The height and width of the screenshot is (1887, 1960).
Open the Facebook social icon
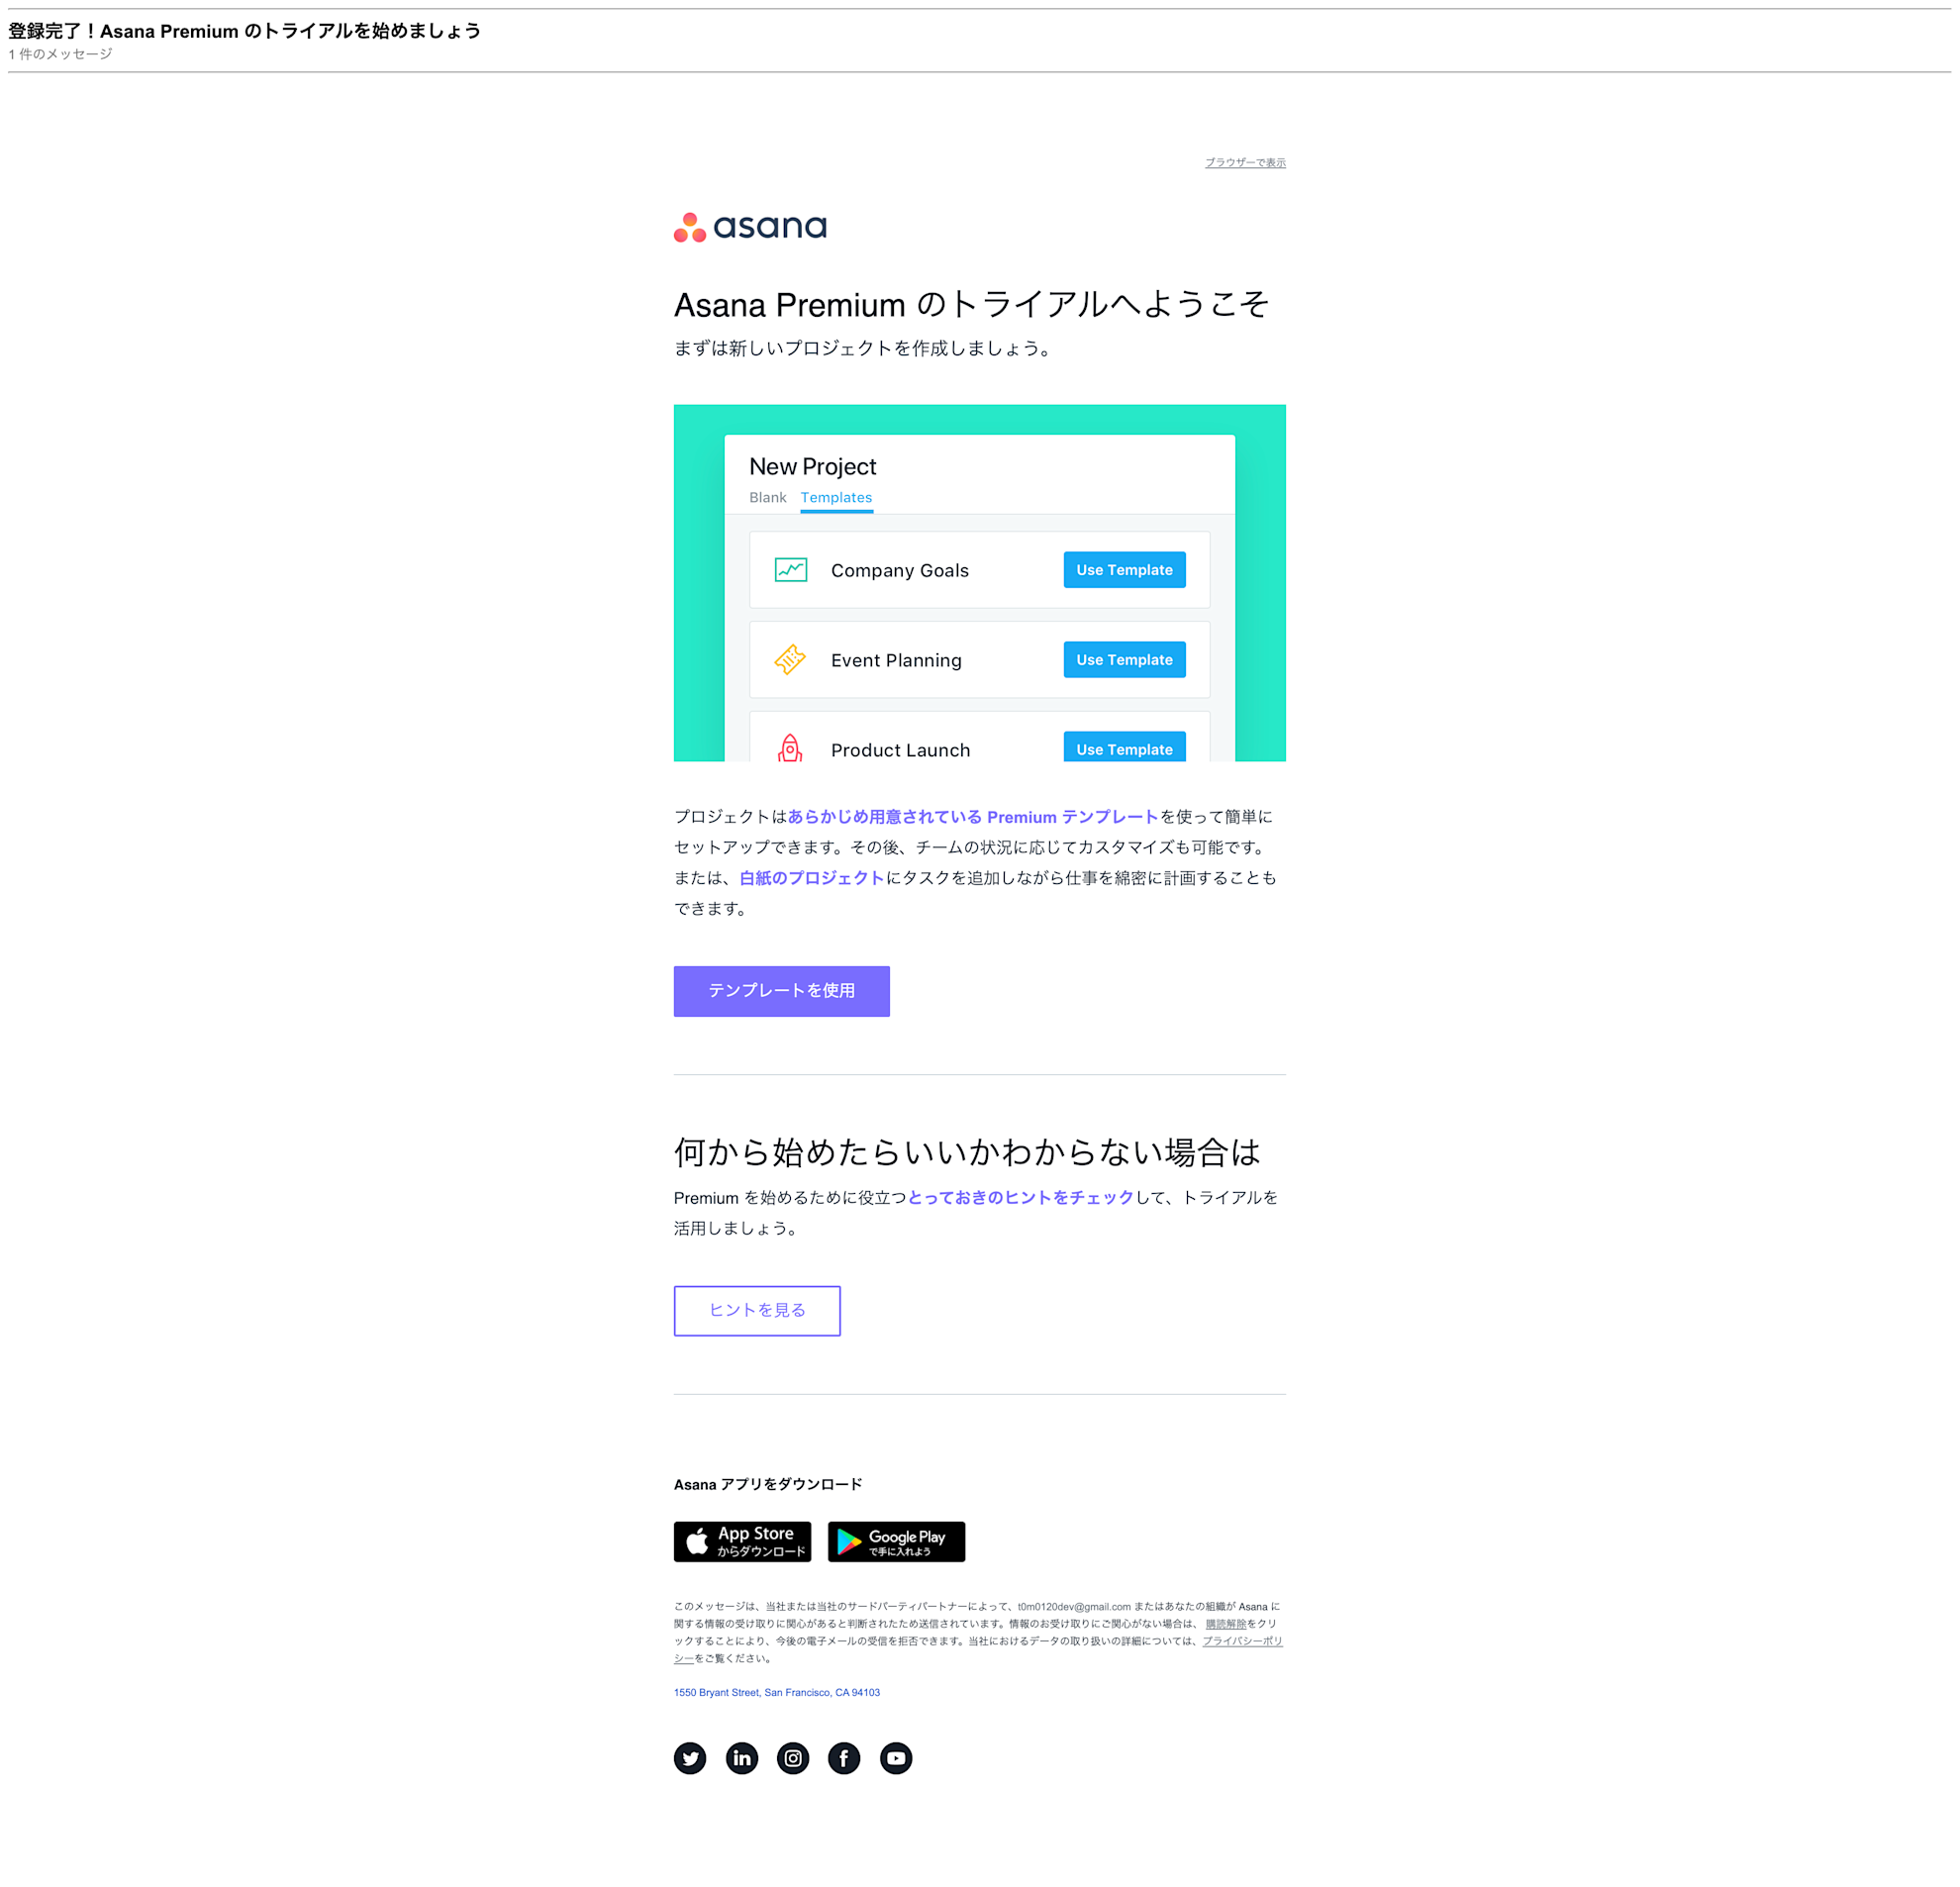click(x=844, y=1758)
